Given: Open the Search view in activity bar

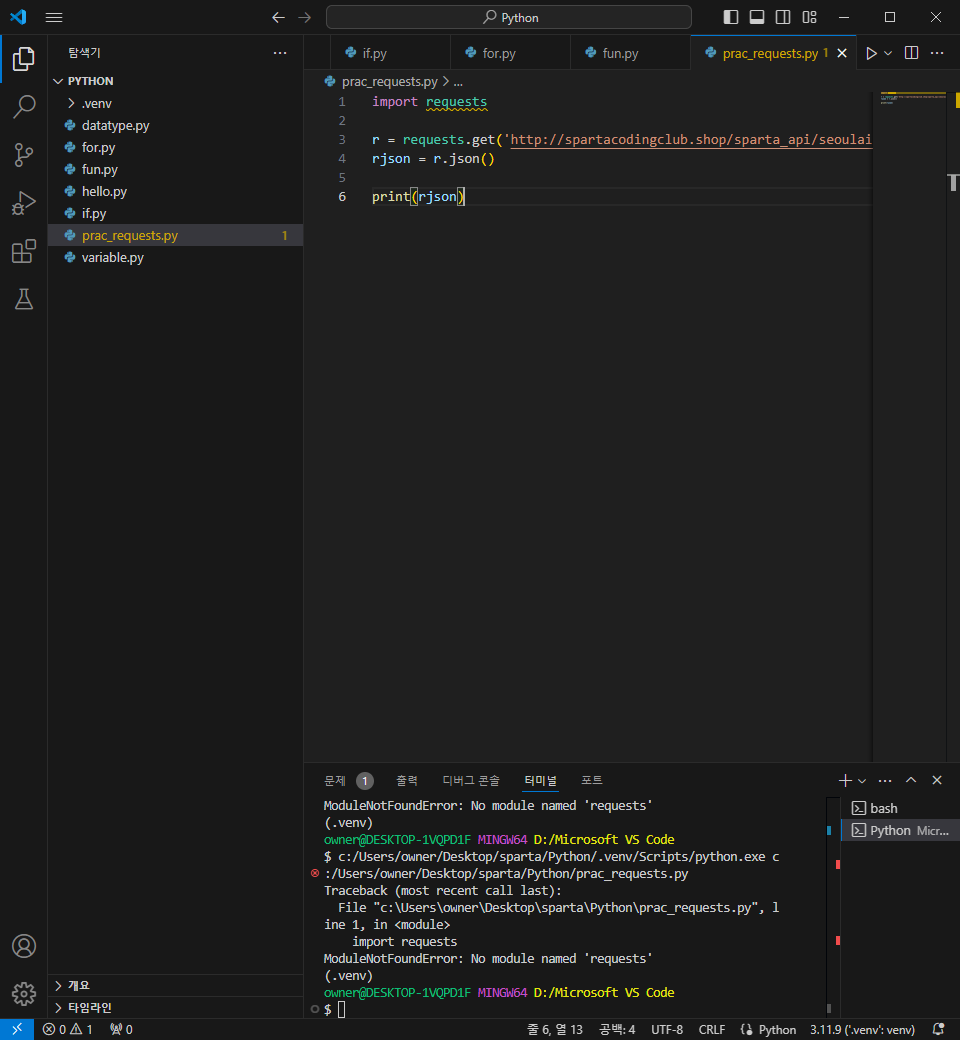Looking at the screenshot, I should tap(24, 107).
